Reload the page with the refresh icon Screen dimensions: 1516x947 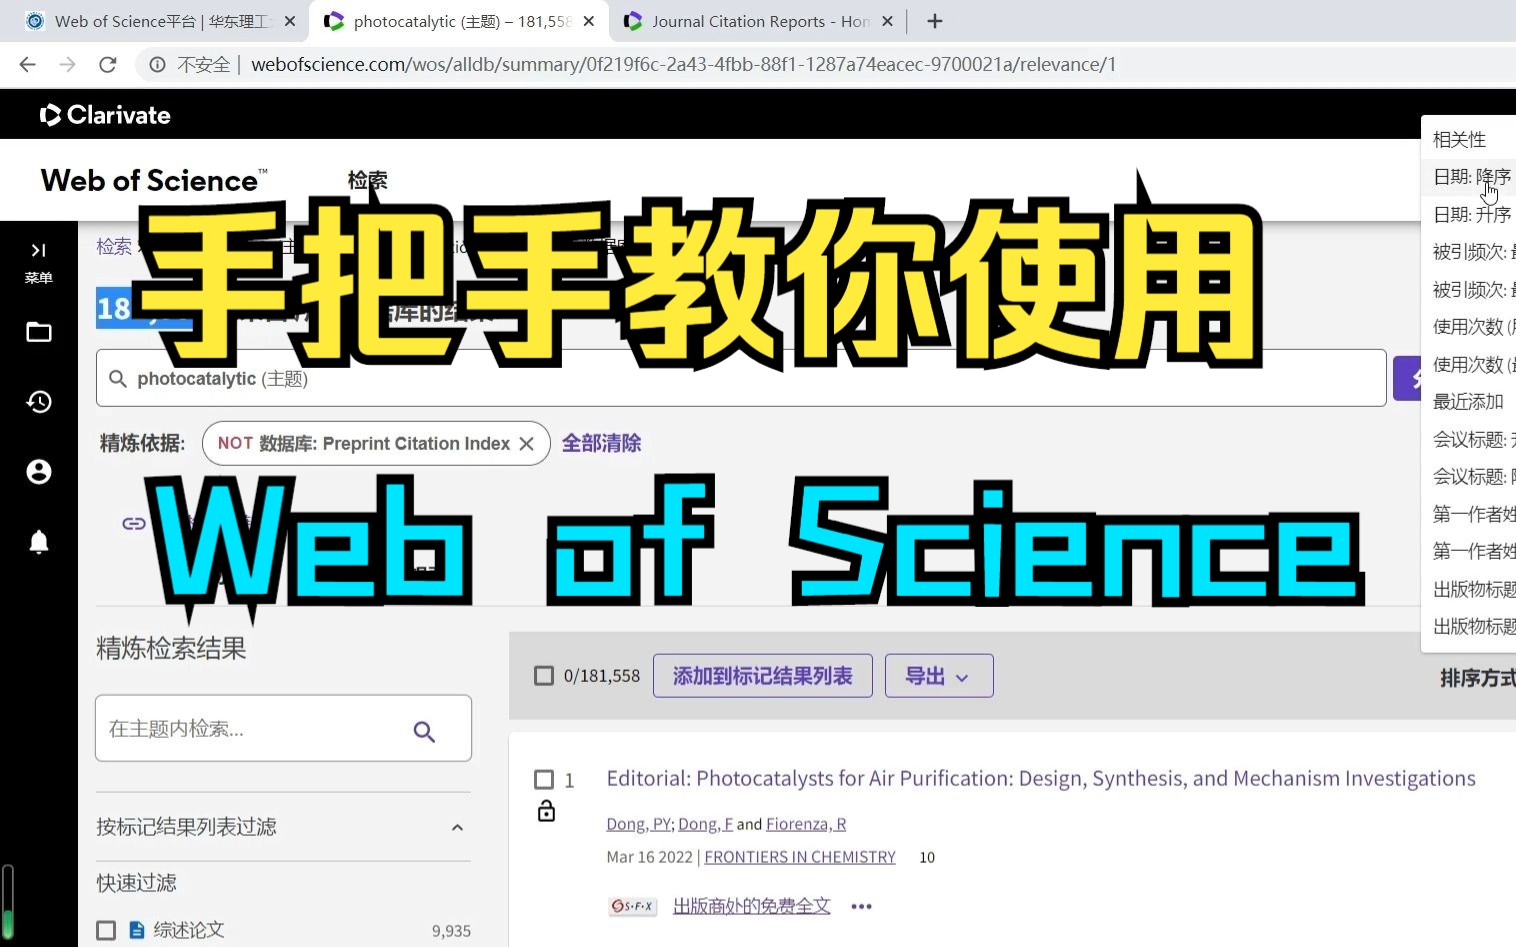coord(108,65)
